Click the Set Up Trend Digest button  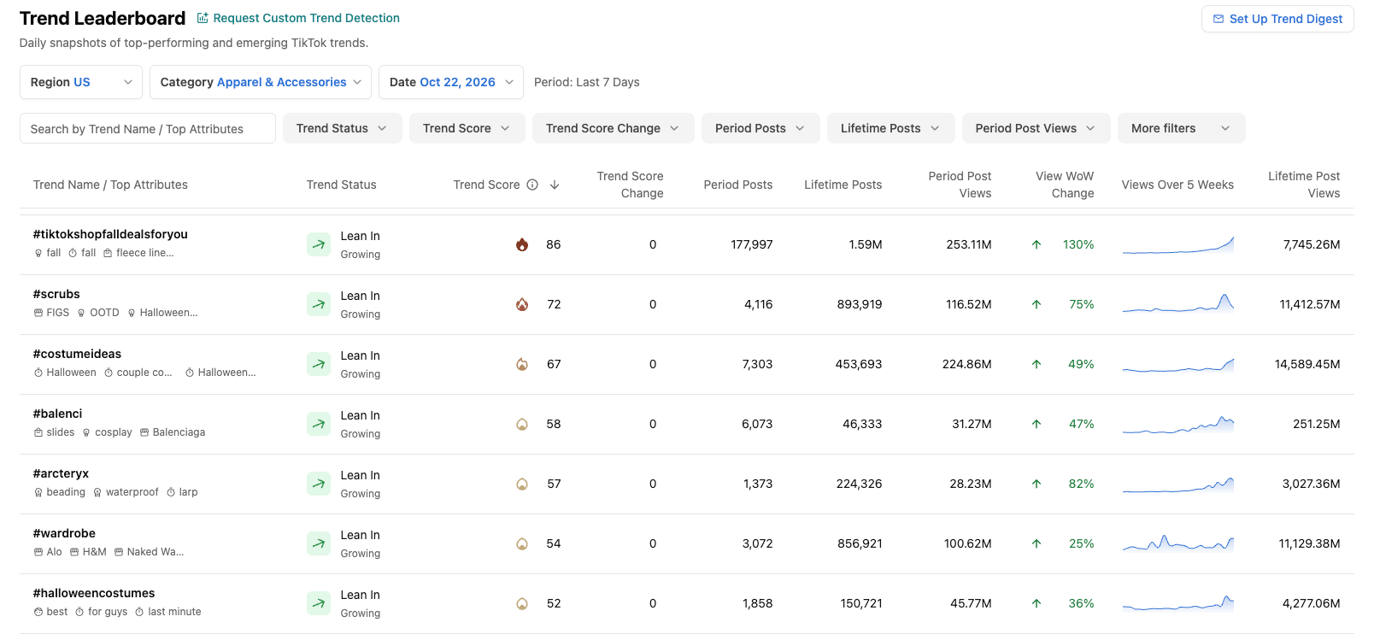1277,19
